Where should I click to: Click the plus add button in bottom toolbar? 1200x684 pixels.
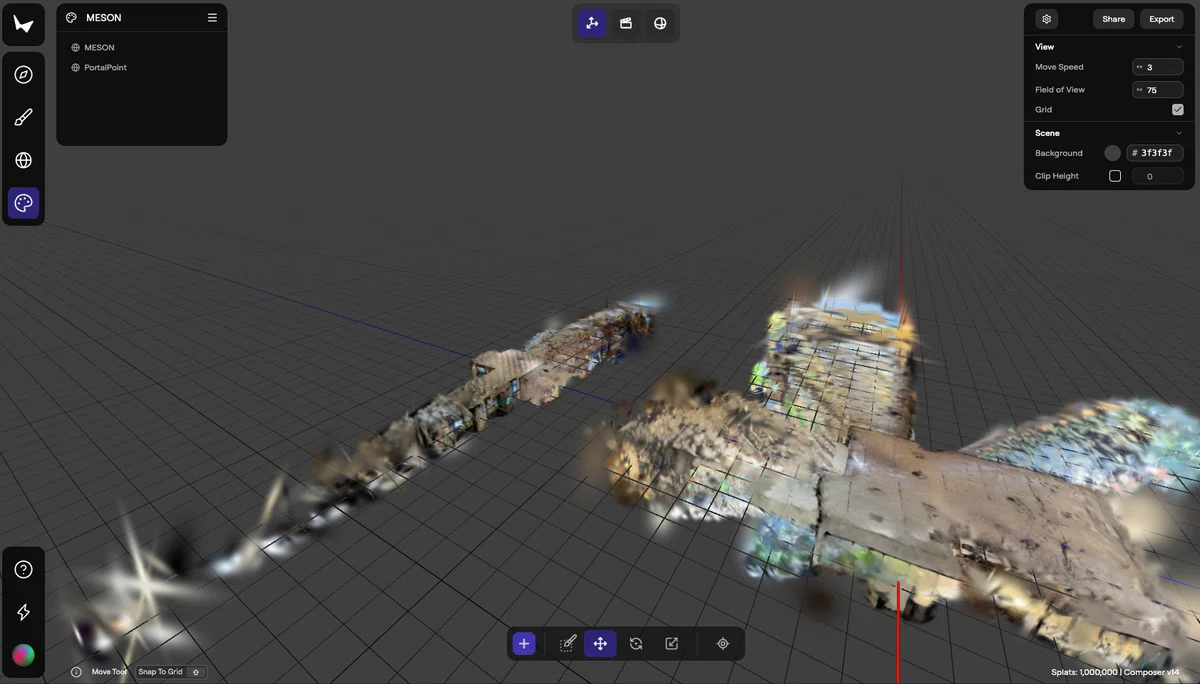point(524,644)
